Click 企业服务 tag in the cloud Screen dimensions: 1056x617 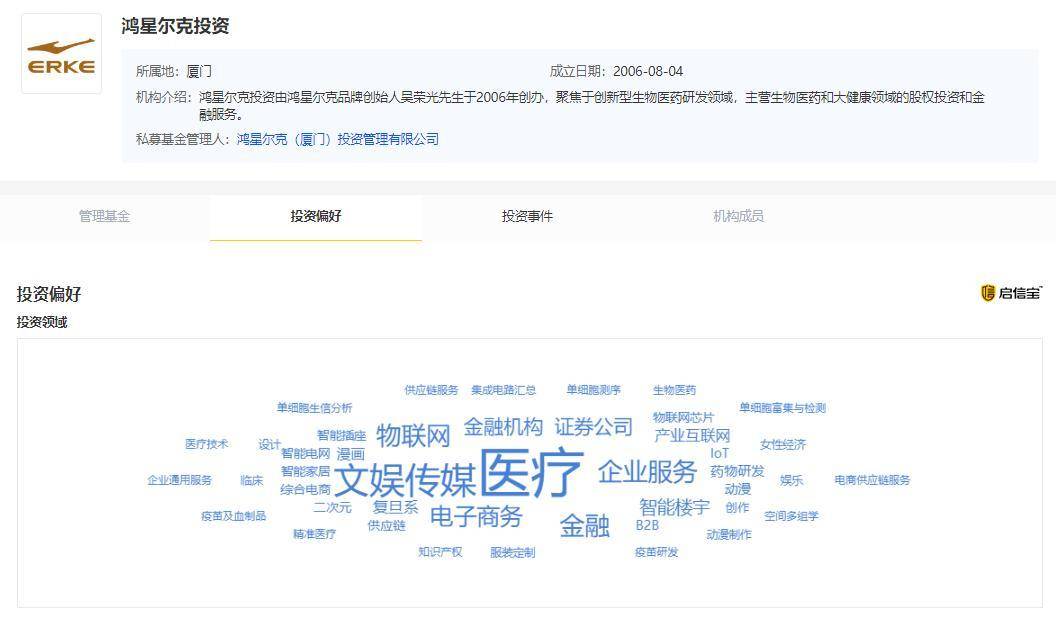647,471
